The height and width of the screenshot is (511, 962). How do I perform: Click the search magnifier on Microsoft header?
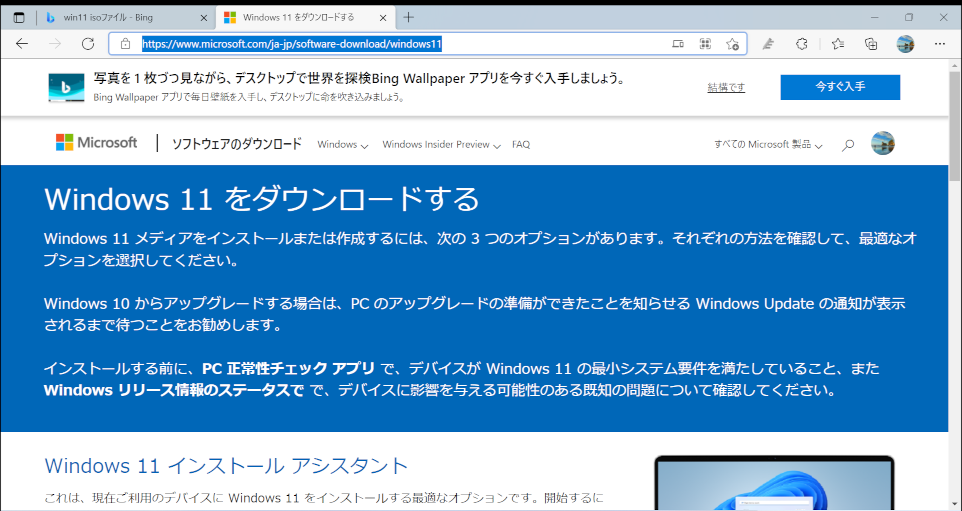click(848, 145)
